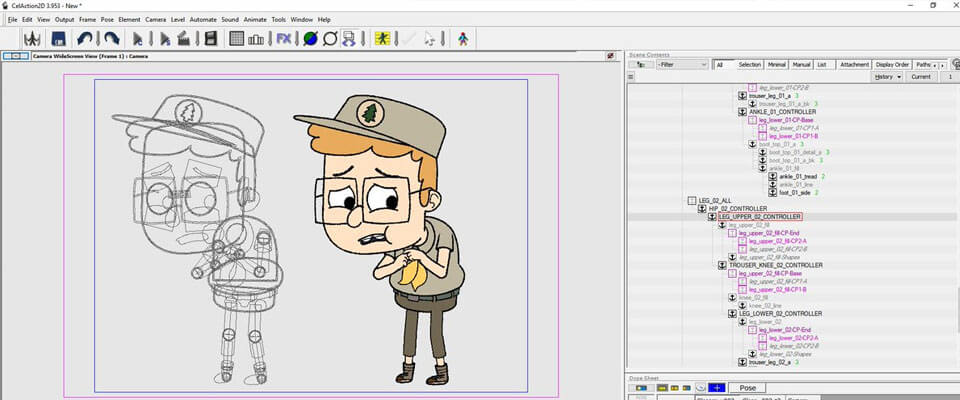Click the clapperboard icon in toolbar

184,39
